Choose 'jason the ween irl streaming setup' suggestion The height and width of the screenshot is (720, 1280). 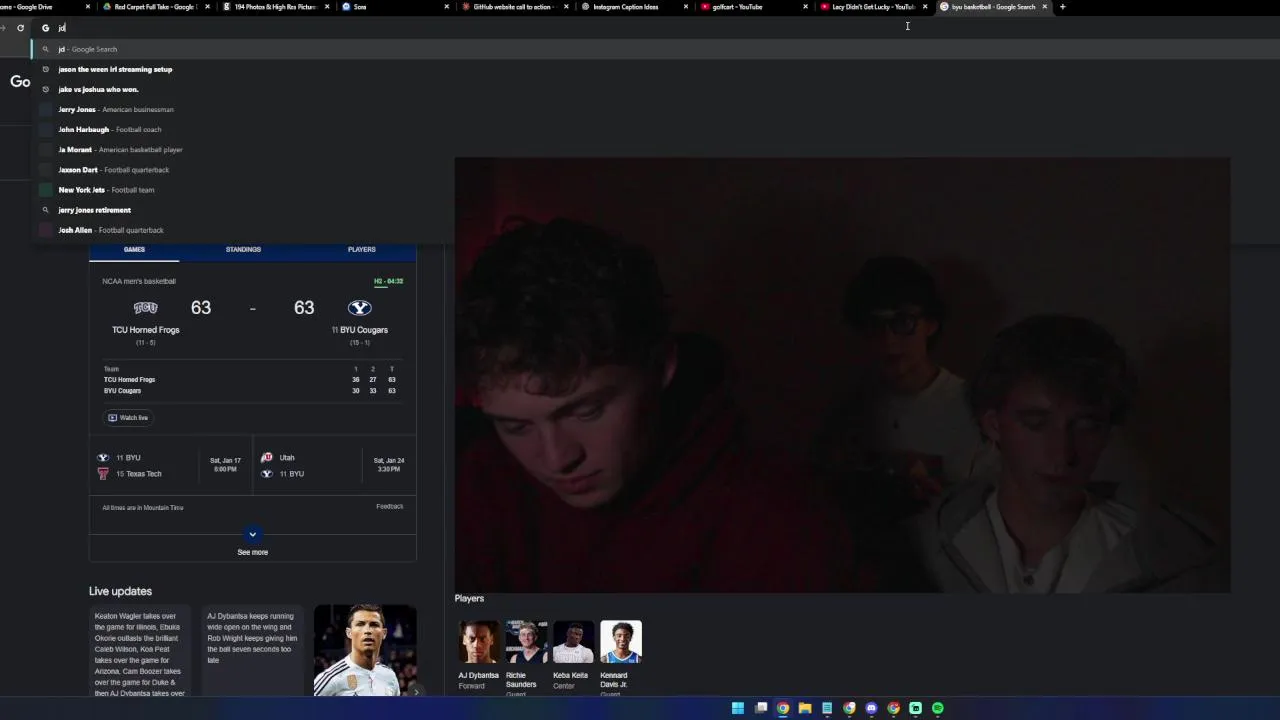pos(655,69)
